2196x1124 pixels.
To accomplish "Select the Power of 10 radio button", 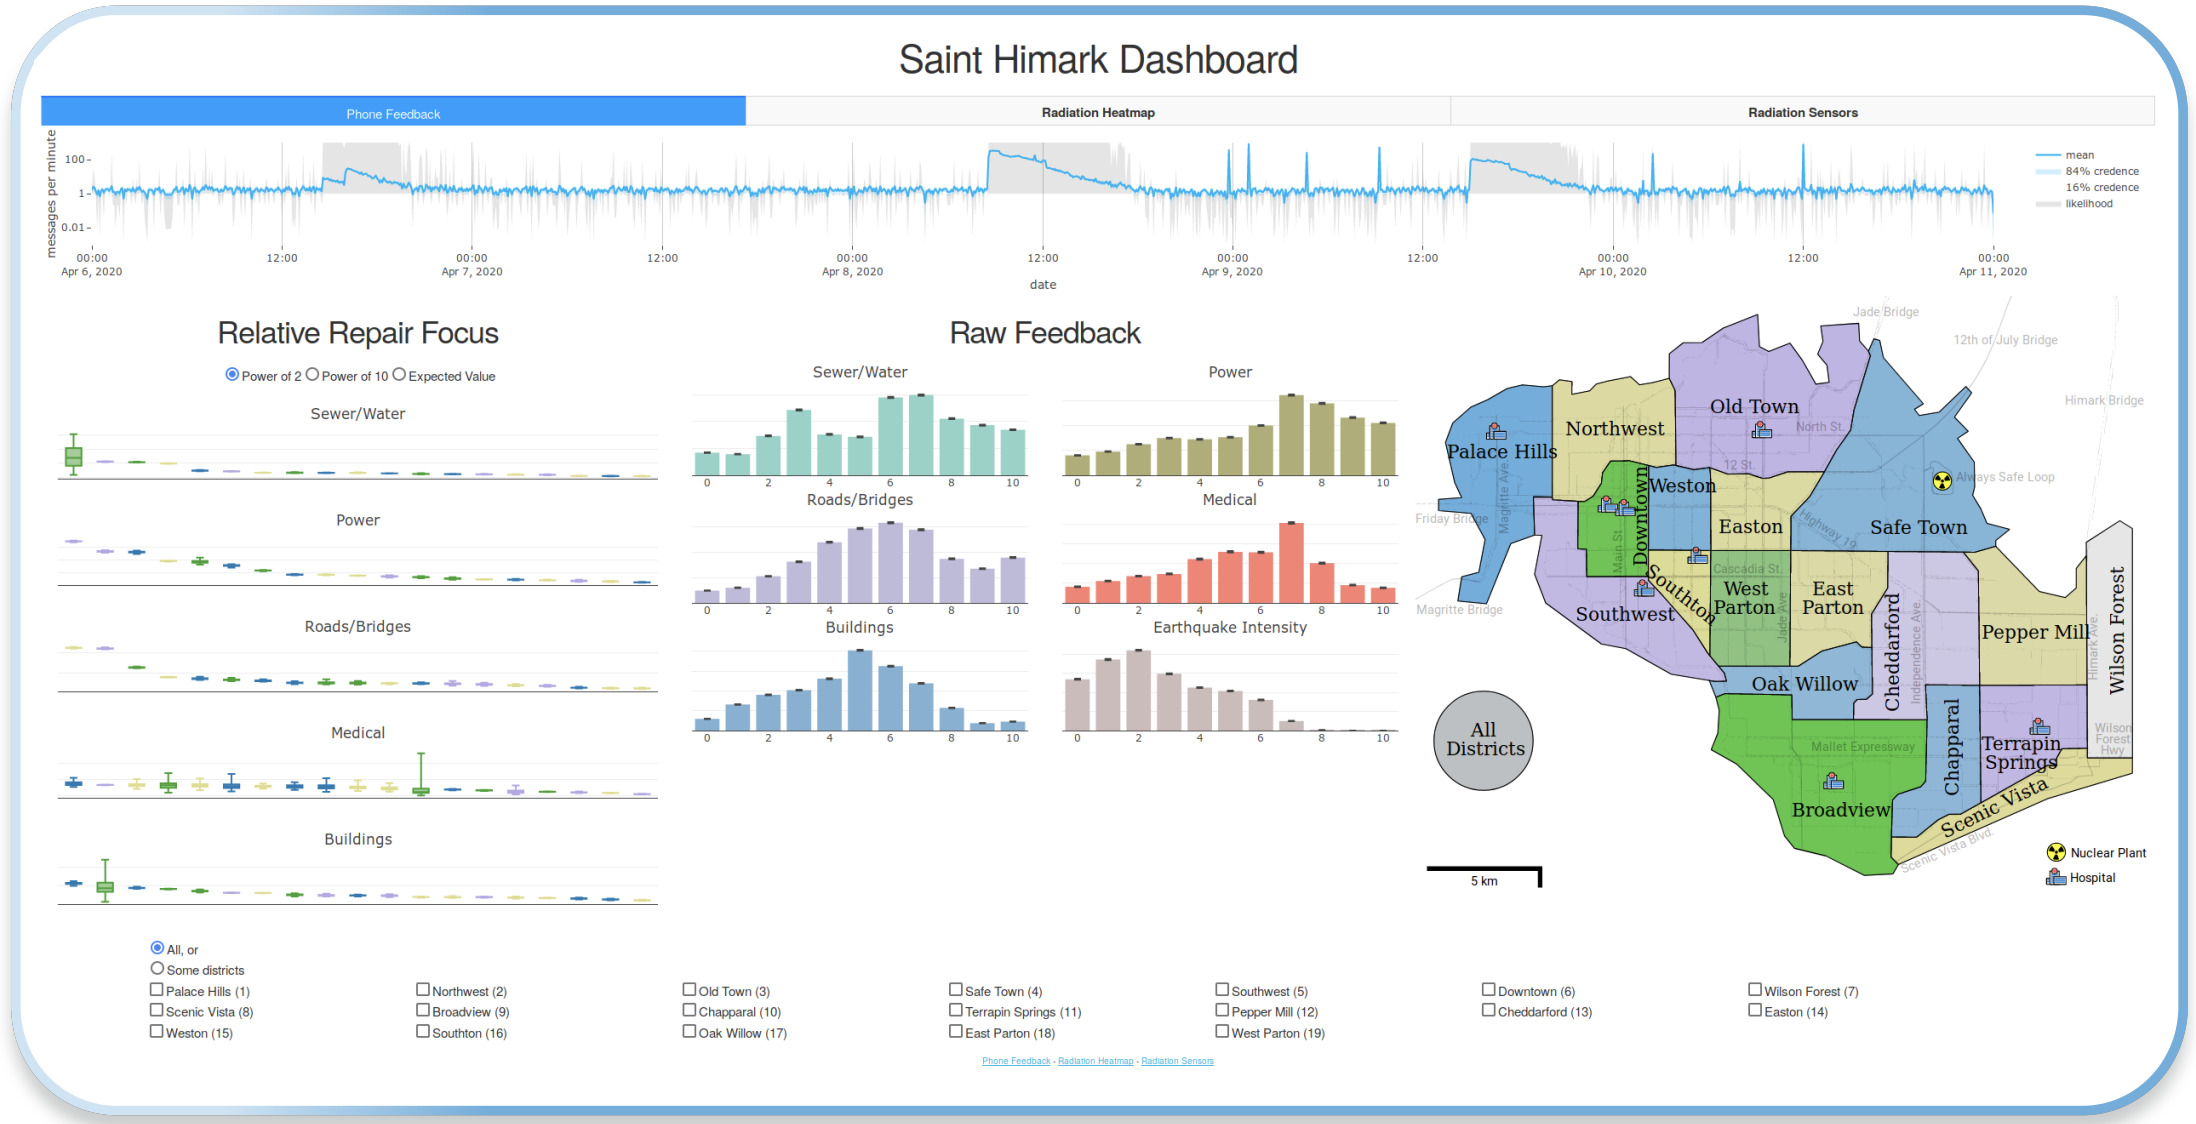I will [x=312, y=375].
